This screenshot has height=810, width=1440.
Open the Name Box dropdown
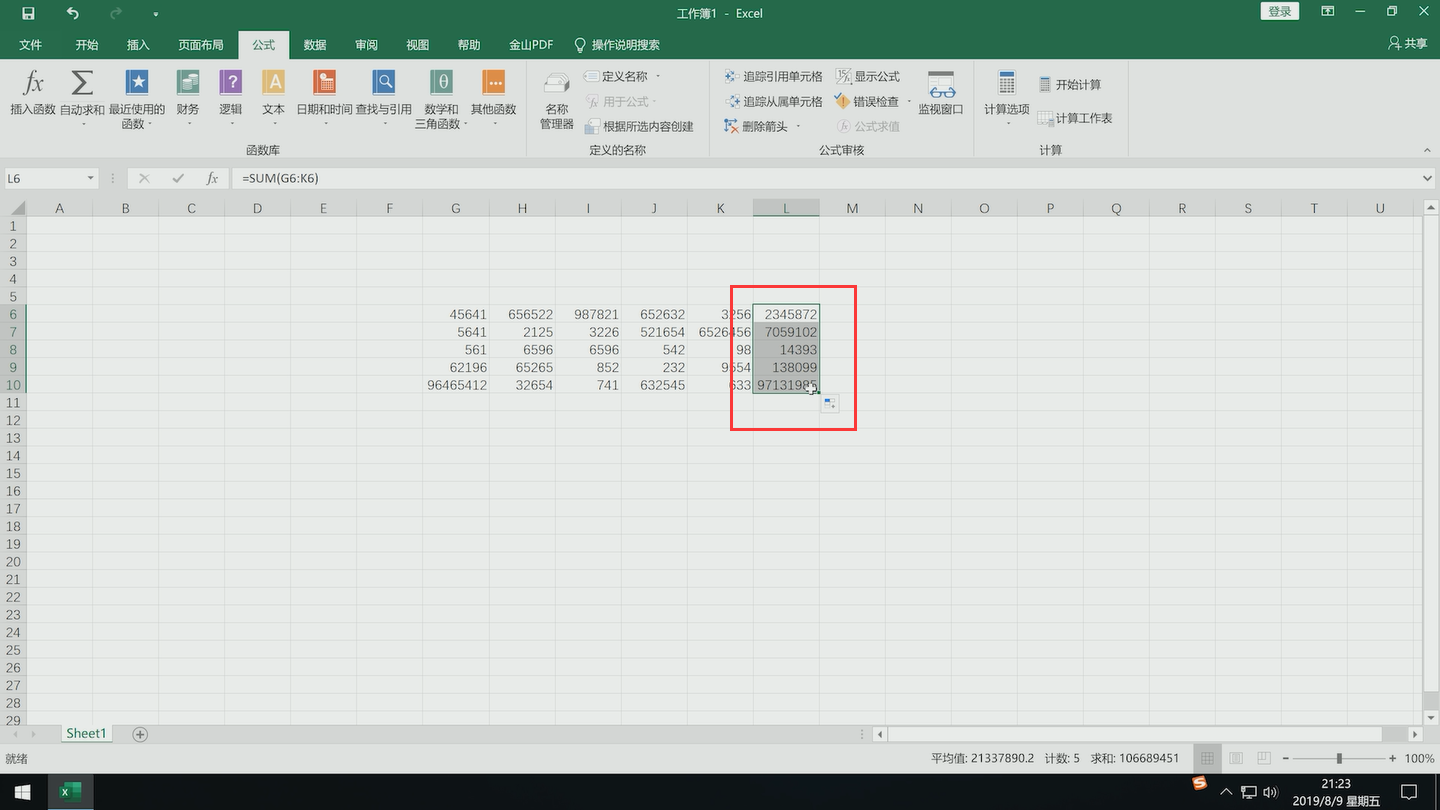(x=91, y=178)
